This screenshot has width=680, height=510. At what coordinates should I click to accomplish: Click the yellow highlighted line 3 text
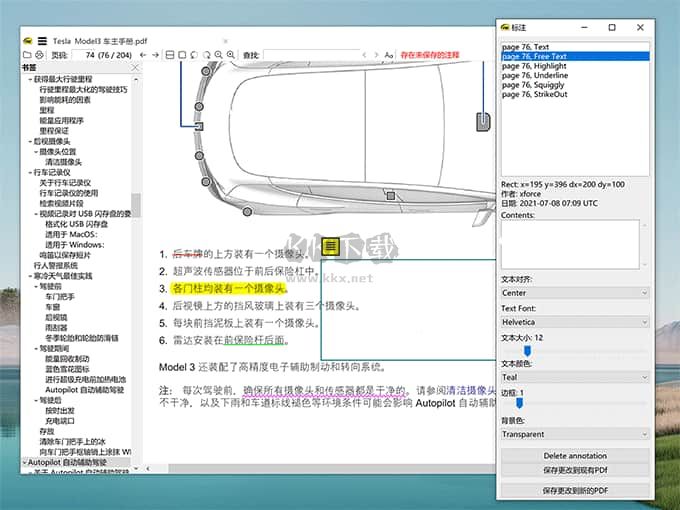coord(228,288)
